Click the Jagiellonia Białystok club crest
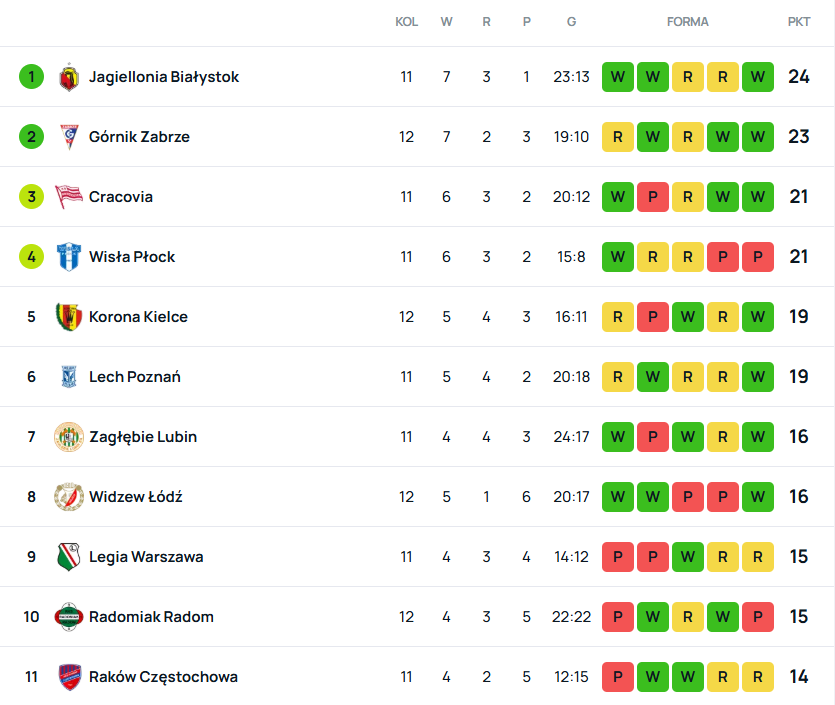 pos(68,77)
